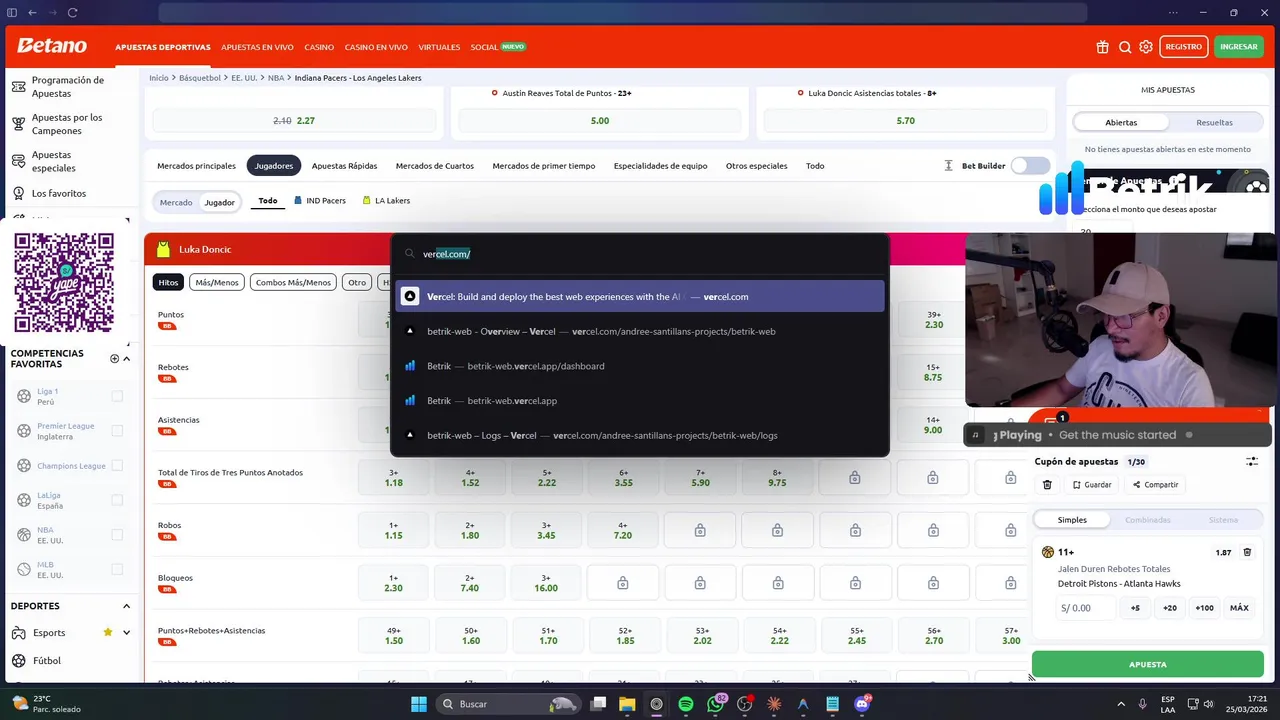Select Luka Doncic Puntos+Rebotes+Asistencias 52+ odds 1.85
The image size is (1280, 720).
pos(625,636)
